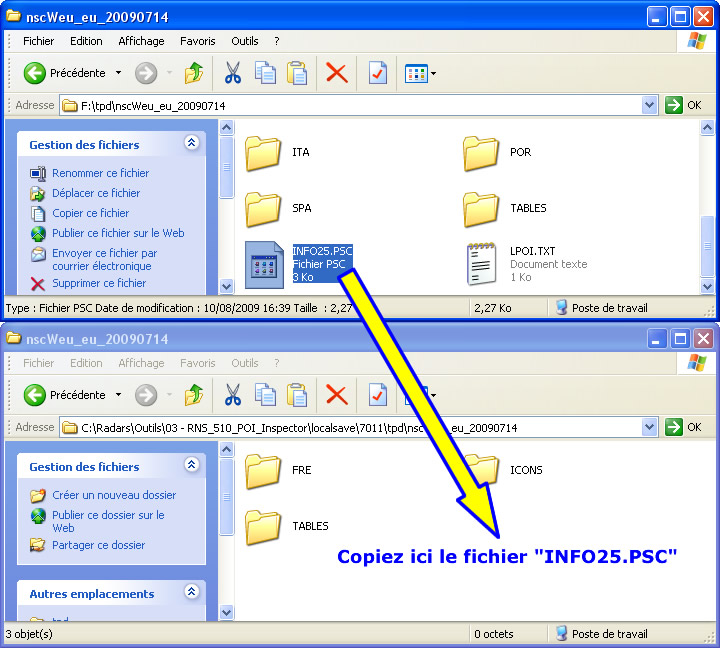
Task: Select the ICONS folder in bottom window
Action: click(482, 470)
